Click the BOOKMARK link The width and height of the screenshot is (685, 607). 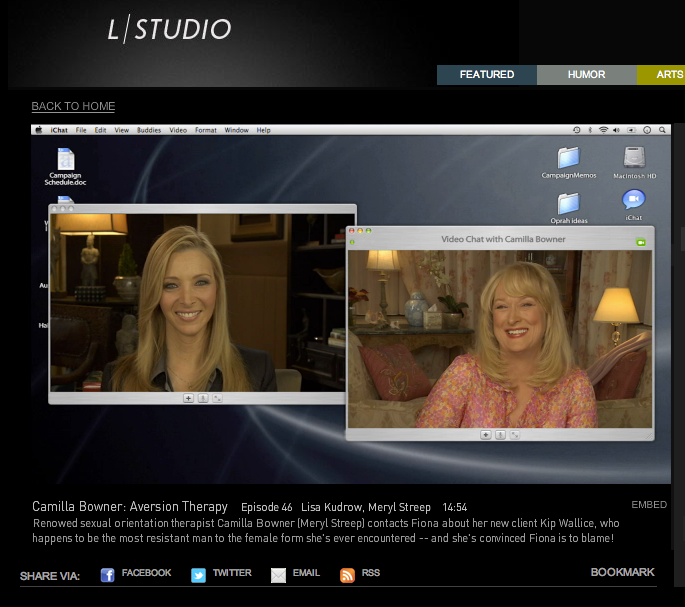pyautogui.click(x=622, y=572)
